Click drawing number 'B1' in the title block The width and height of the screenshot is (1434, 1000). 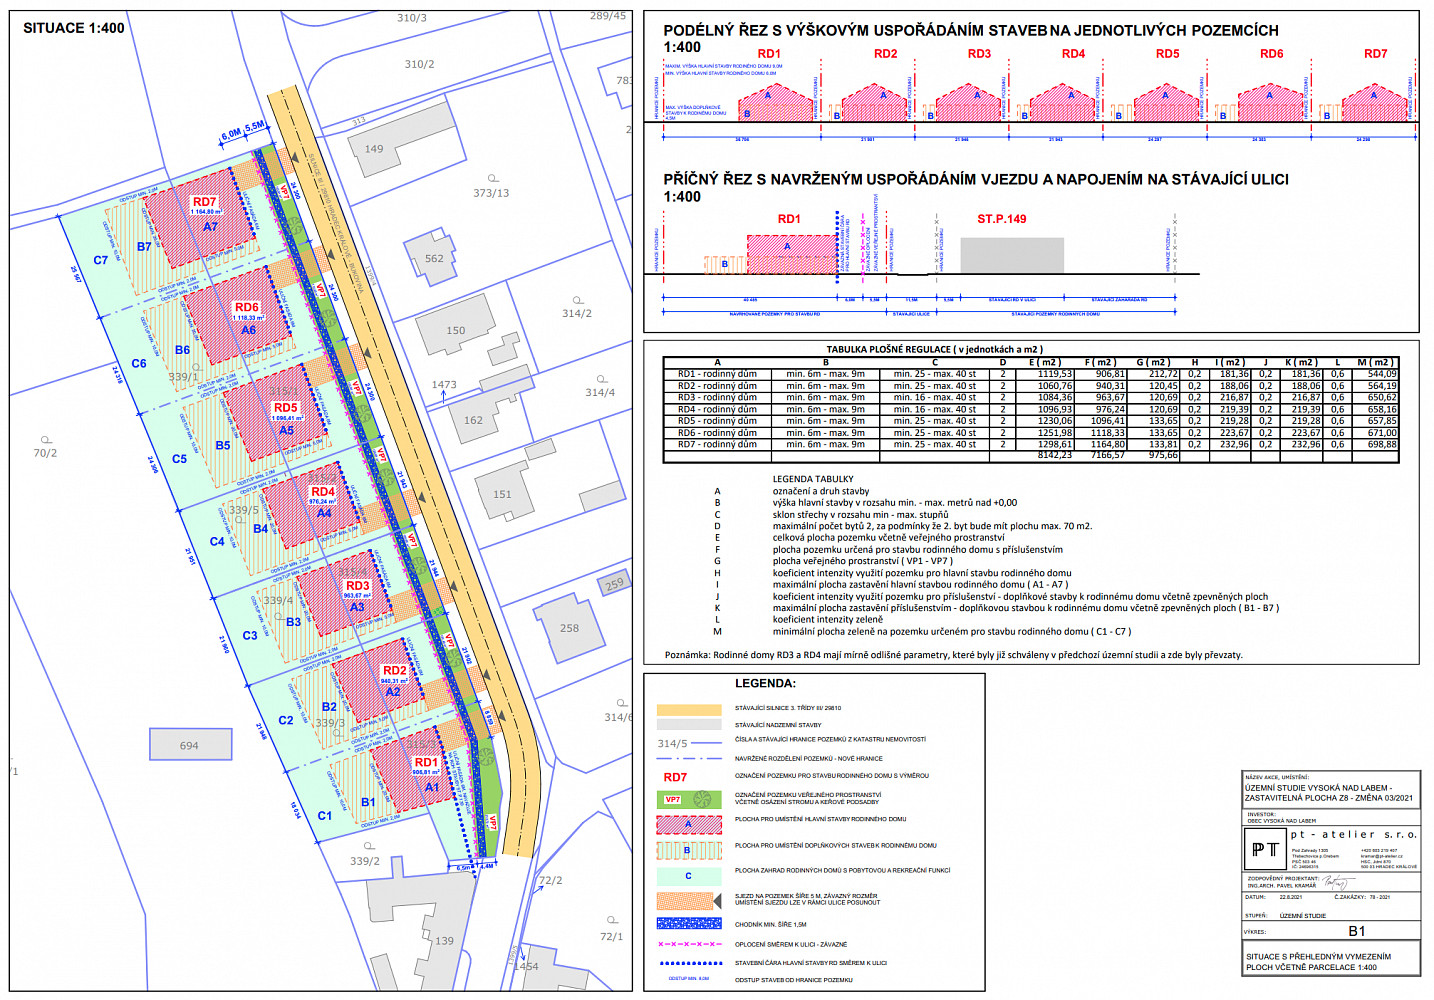(1357, 931)
